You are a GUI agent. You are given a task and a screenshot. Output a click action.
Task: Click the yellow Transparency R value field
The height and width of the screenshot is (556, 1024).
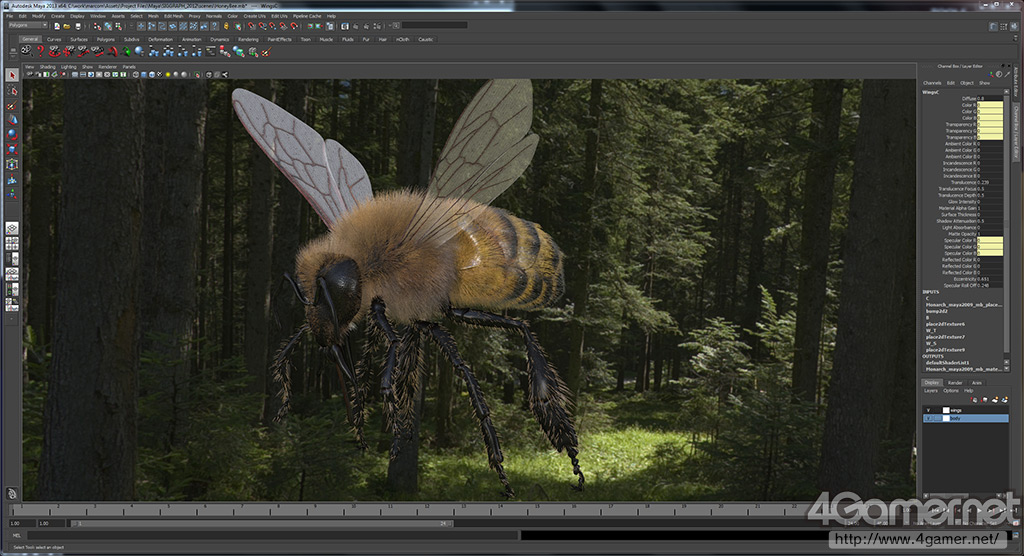click(x=989, y=124)
